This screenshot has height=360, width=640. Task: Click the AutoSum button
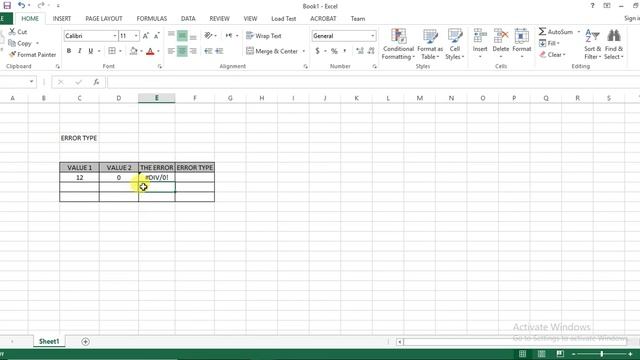click(x=556, y=31)
